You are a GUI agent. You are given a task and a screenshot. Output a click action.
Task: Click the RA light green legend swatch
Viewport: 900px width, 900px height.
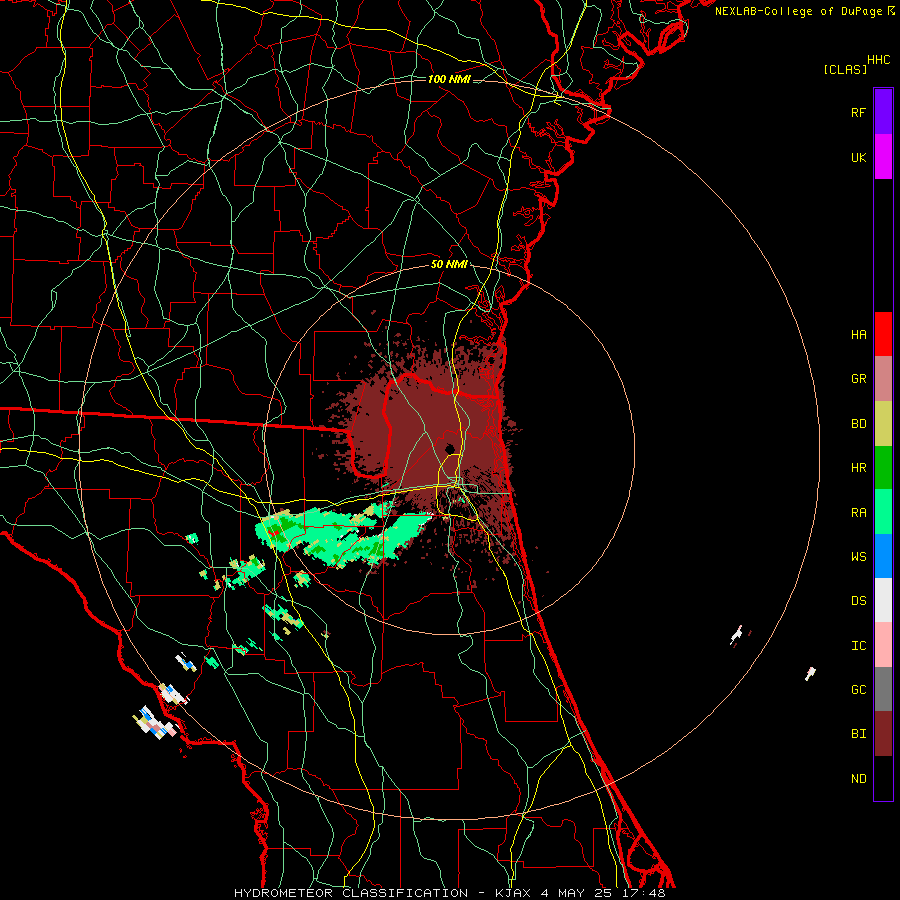(x=883, y=512)
